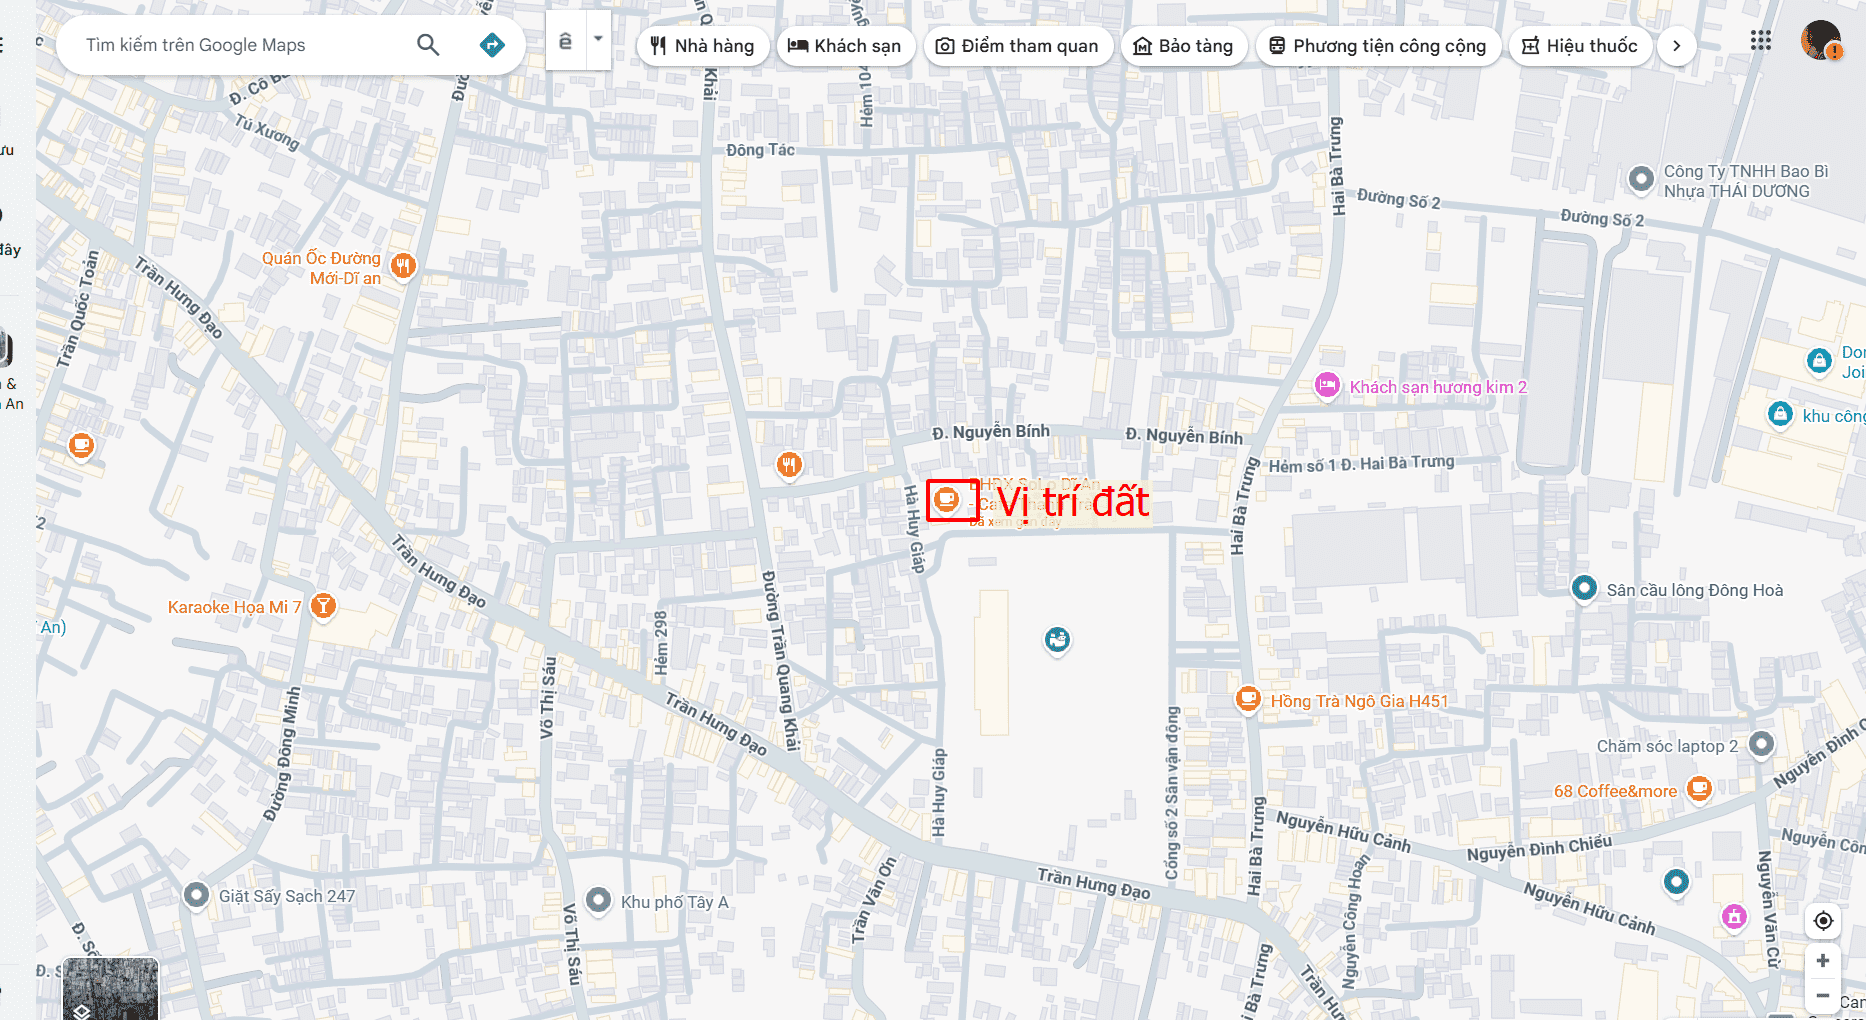Open the Quán Ốc Đường restaurant pin

[403, 266]
